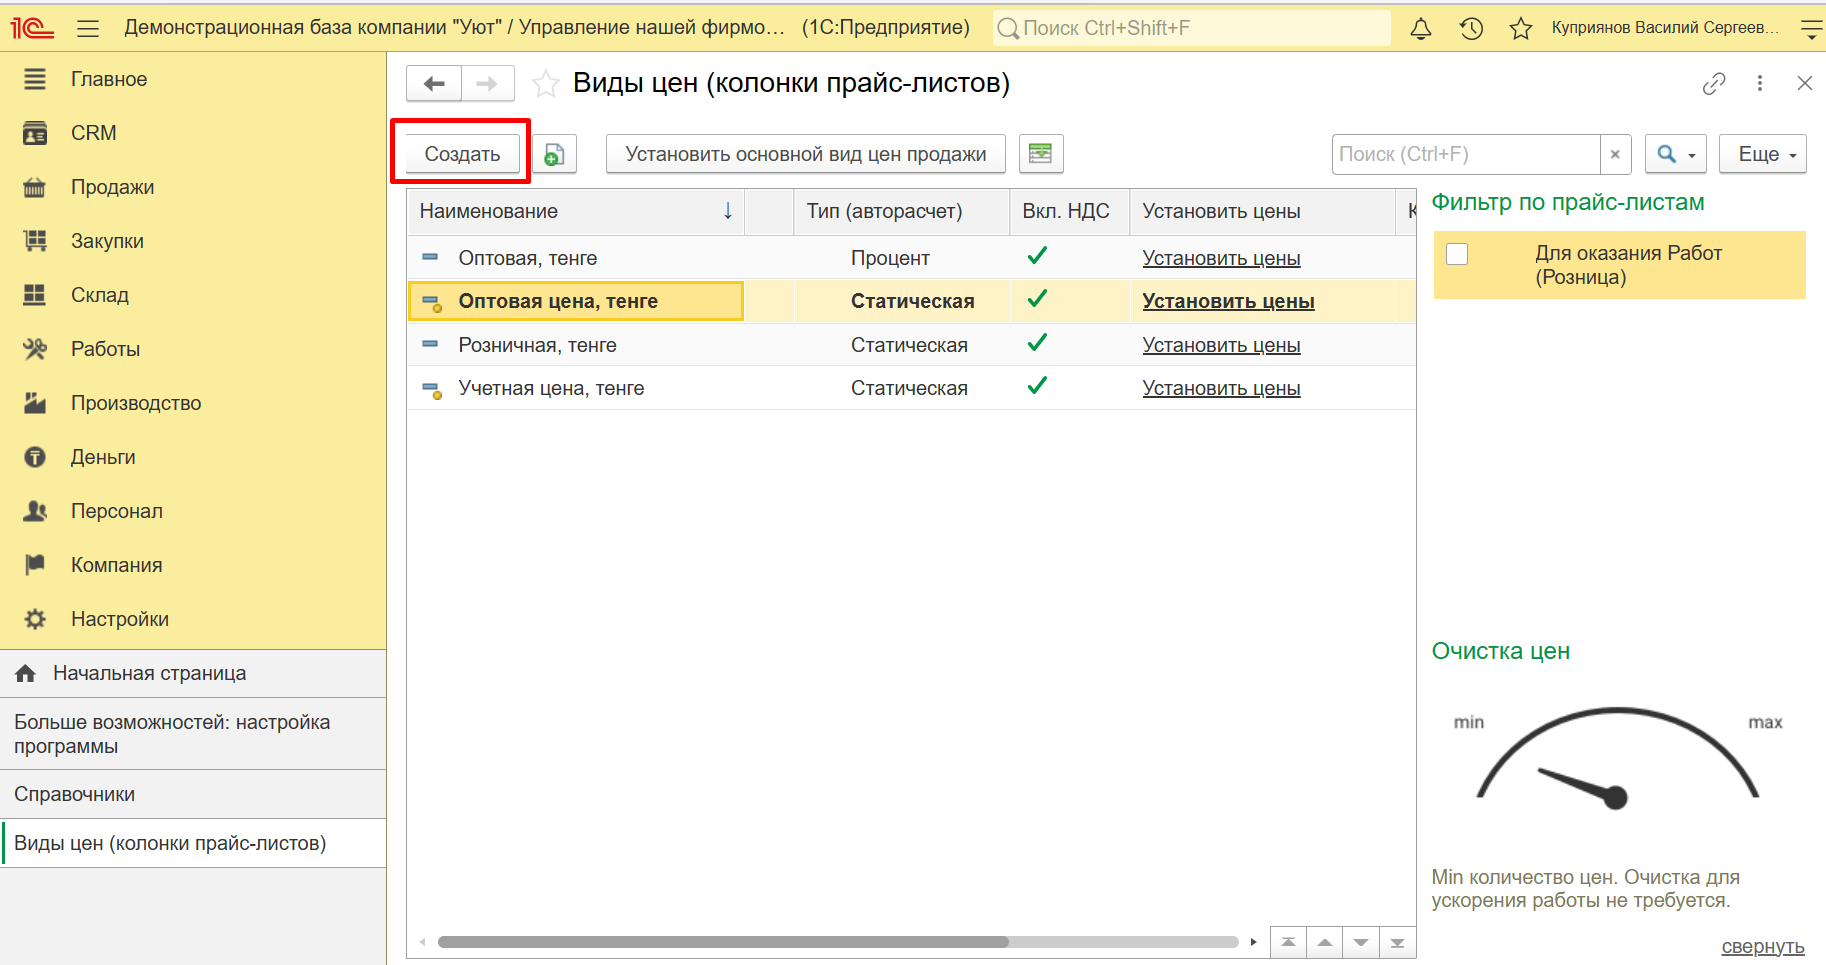Open favorites star in top bar

tap(1521, 28)
